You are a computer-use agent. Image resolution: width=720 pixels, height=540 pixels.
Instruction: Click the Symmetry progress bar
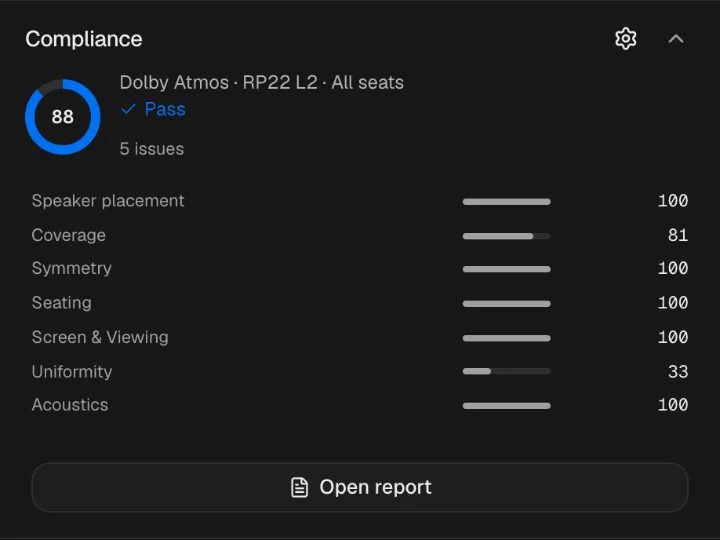click(506, 269)
